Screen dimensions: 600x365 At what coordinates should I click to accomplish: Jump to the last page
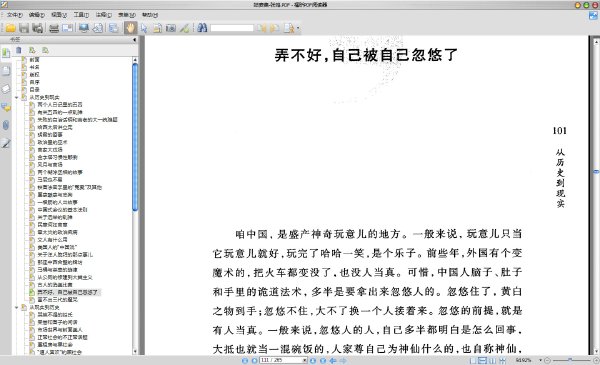click(323, 360)
